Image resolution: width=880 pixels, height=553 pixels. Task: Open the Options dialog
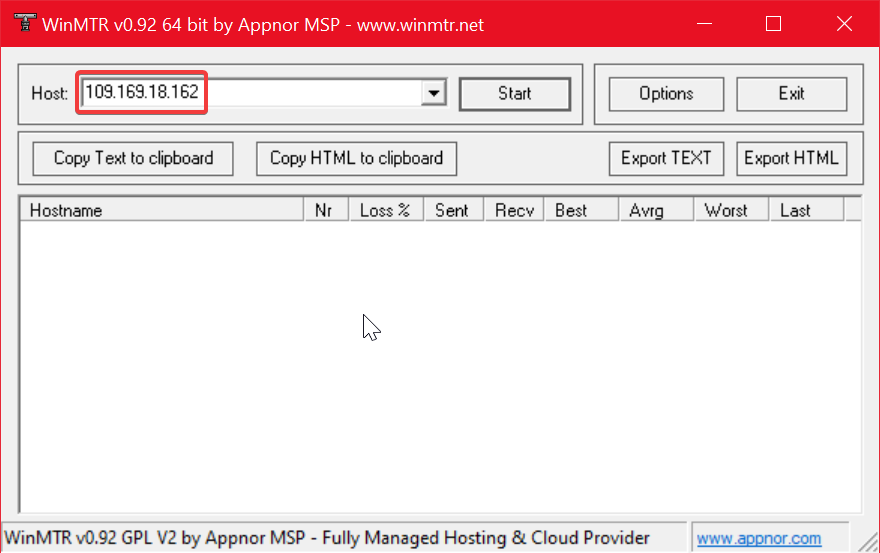pyautogui.click(x=666, y=94)
